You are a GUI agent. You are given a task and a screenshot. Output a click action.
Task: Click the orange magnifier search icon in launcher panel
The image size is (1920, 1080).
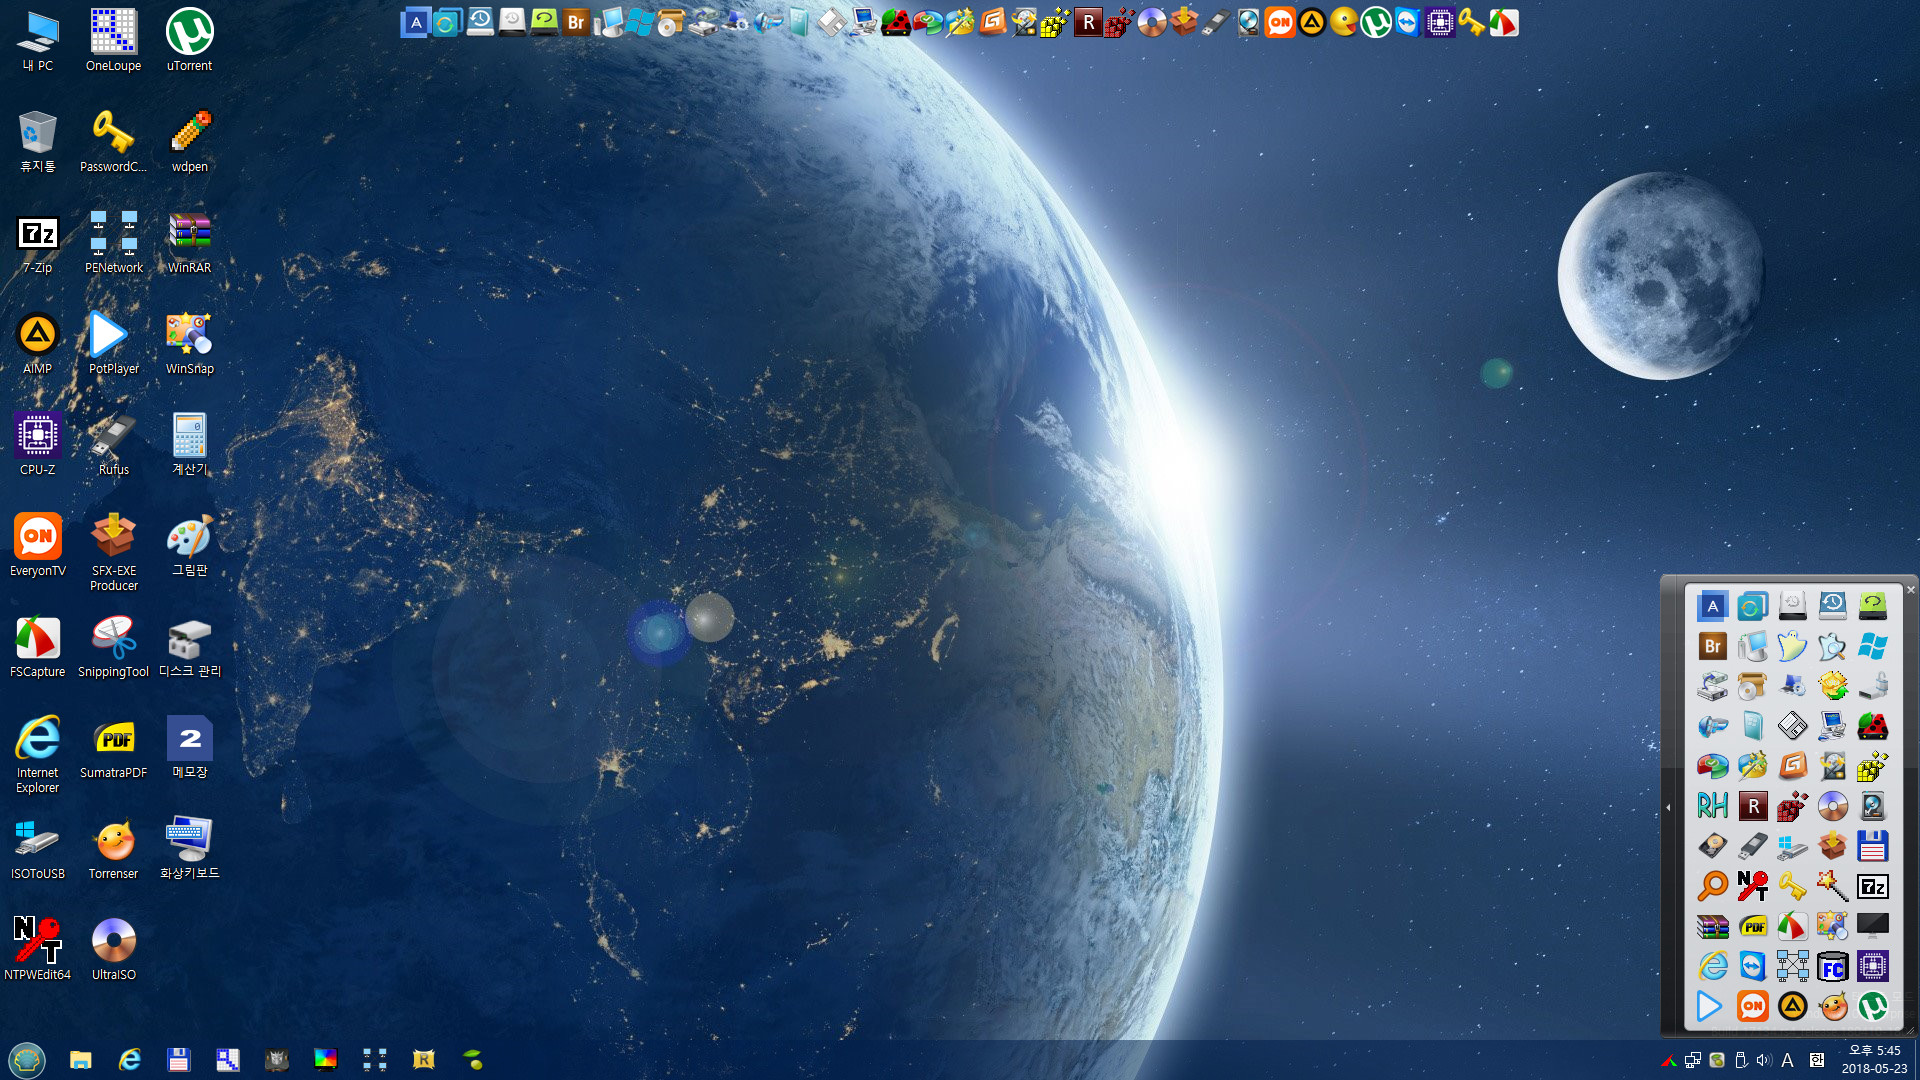pyautogui.click(x=1712, y=886)
